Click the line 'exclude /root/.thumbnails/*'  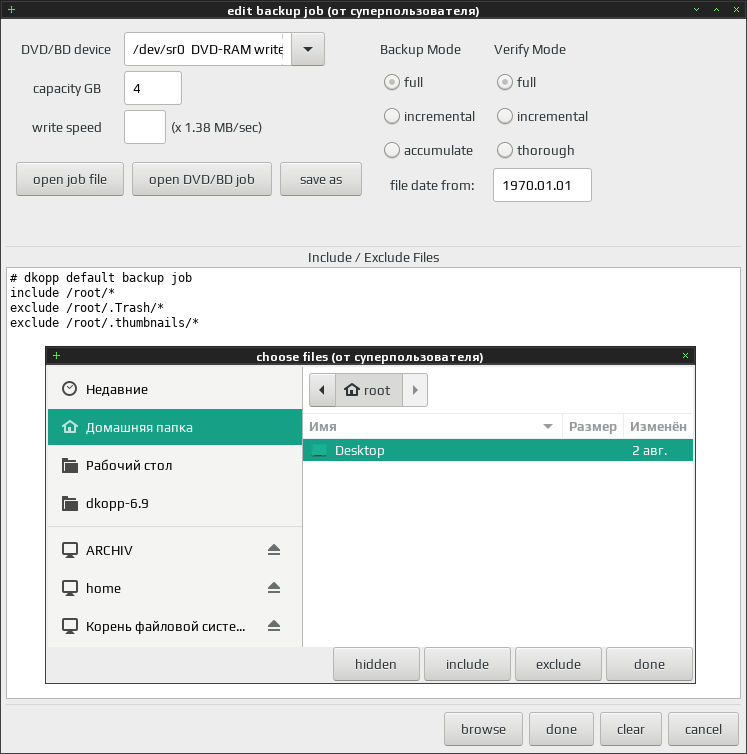click(104, 322)
